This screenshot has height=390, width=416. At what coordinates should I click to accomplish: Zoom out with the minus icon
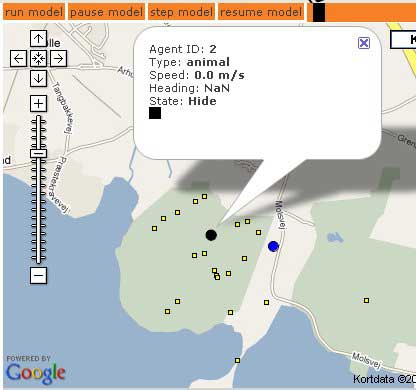38,275
